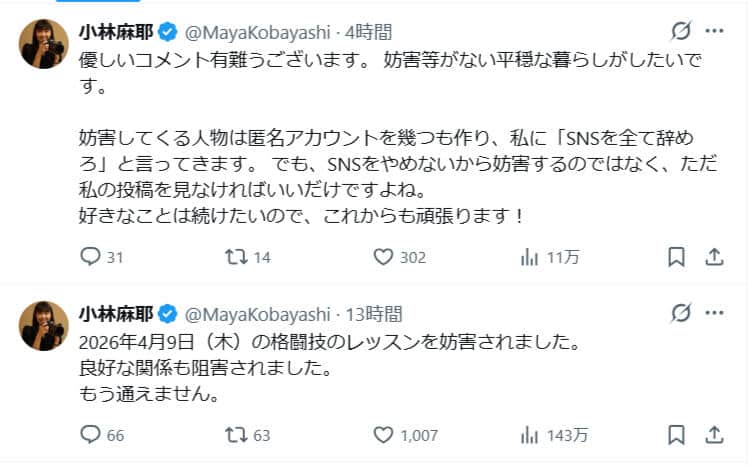Screen dimensions: 748x465
Task: Open the 13時間 timestamp link
Action: [x=376, y=314]
